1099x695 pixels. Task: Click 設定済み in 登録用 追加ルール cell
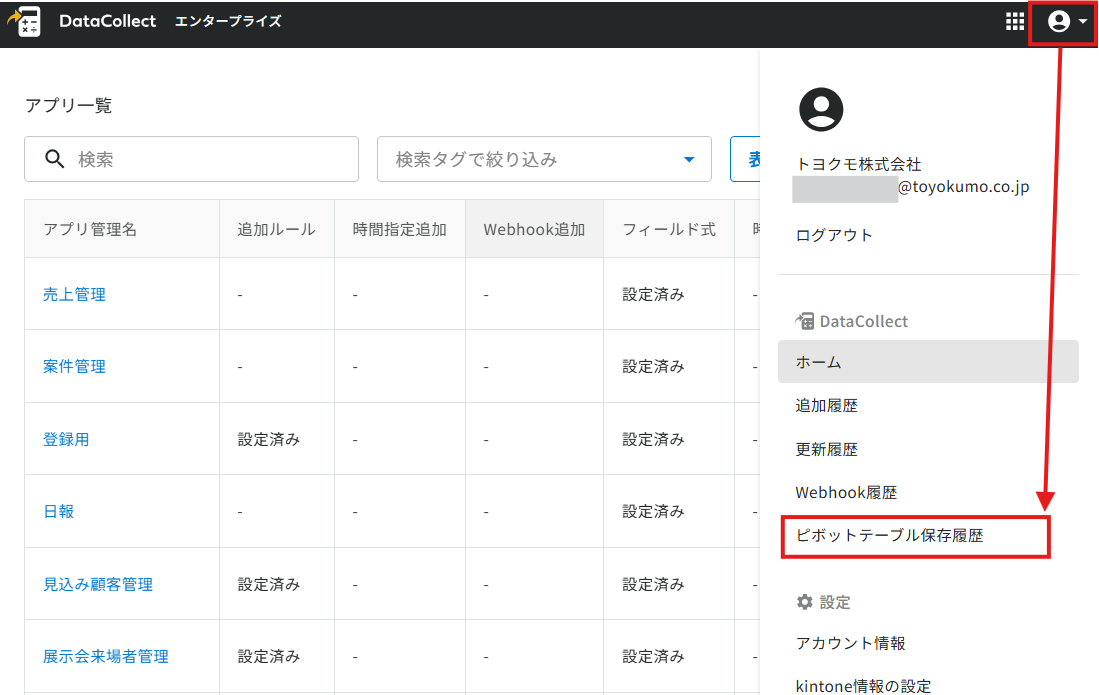(x=268, y=439)
